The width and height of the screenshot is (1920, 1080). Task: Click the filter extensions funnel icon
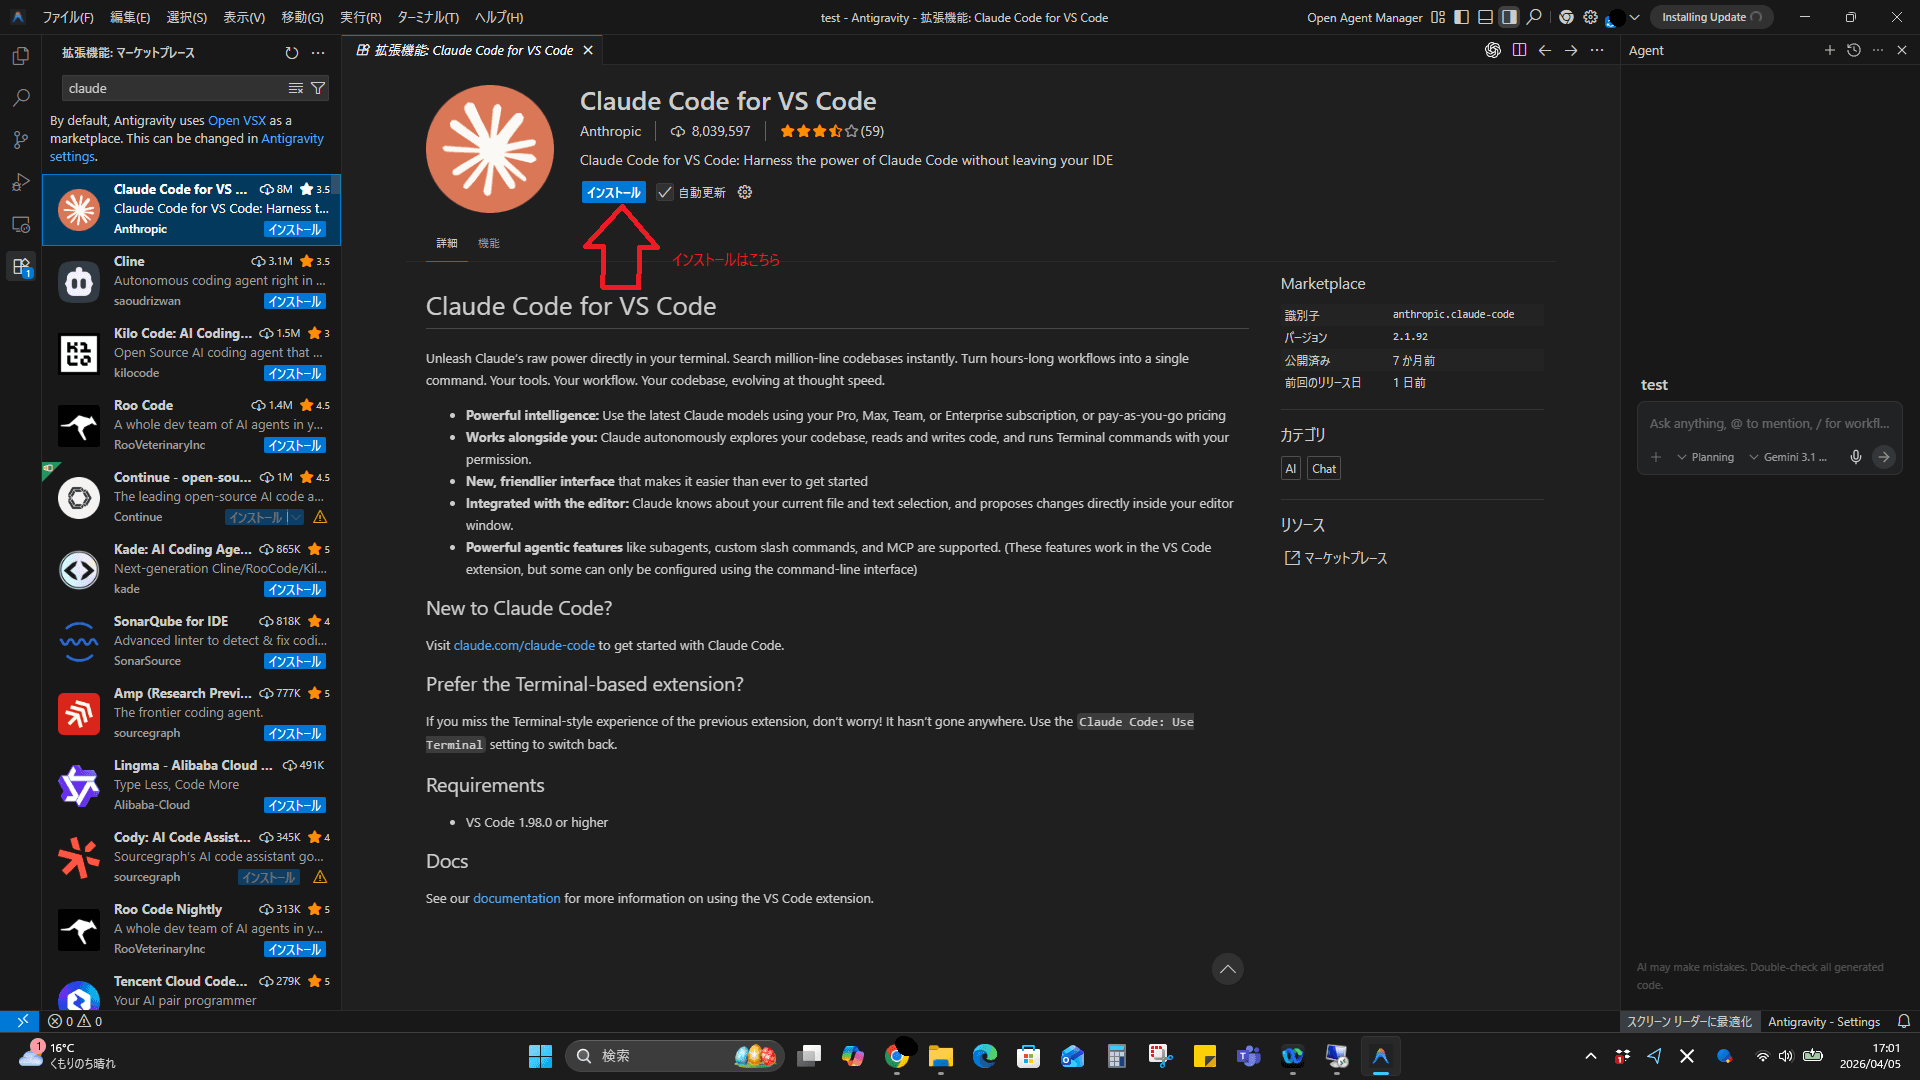coord(318,88)
